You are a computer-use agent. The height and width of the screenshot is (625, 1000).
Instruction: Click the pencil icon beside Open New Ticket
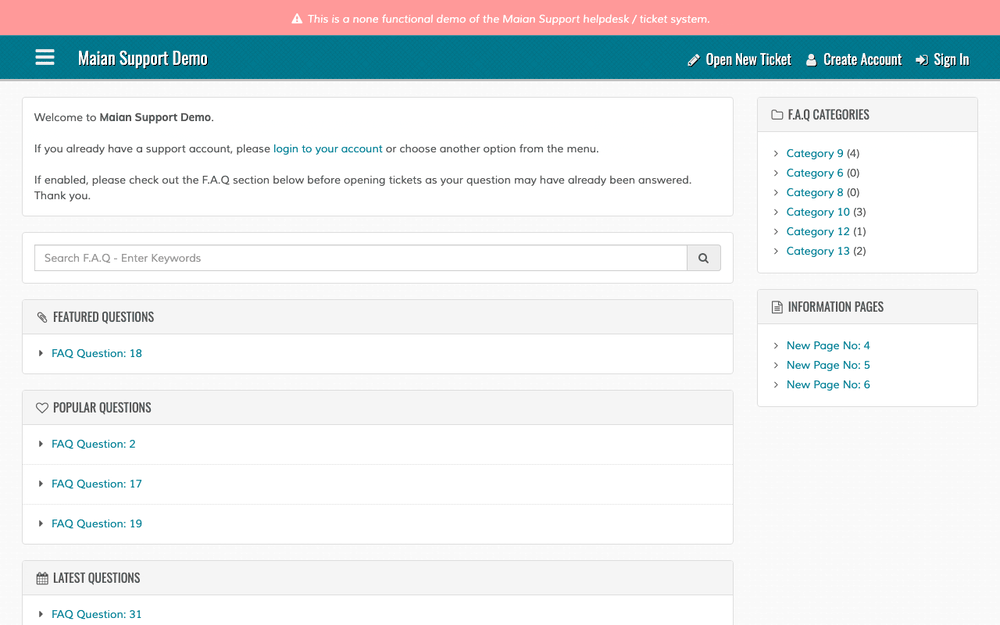pyautogui.click(x=693, y=60)
